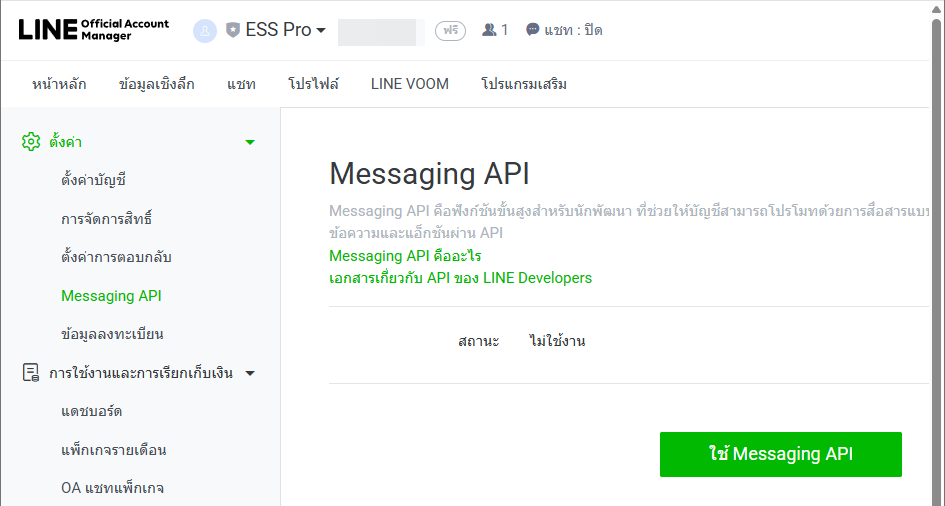The image size is (945, 506).
Task: Switch to the LINE VOOM tab
Action: (410, 84)
